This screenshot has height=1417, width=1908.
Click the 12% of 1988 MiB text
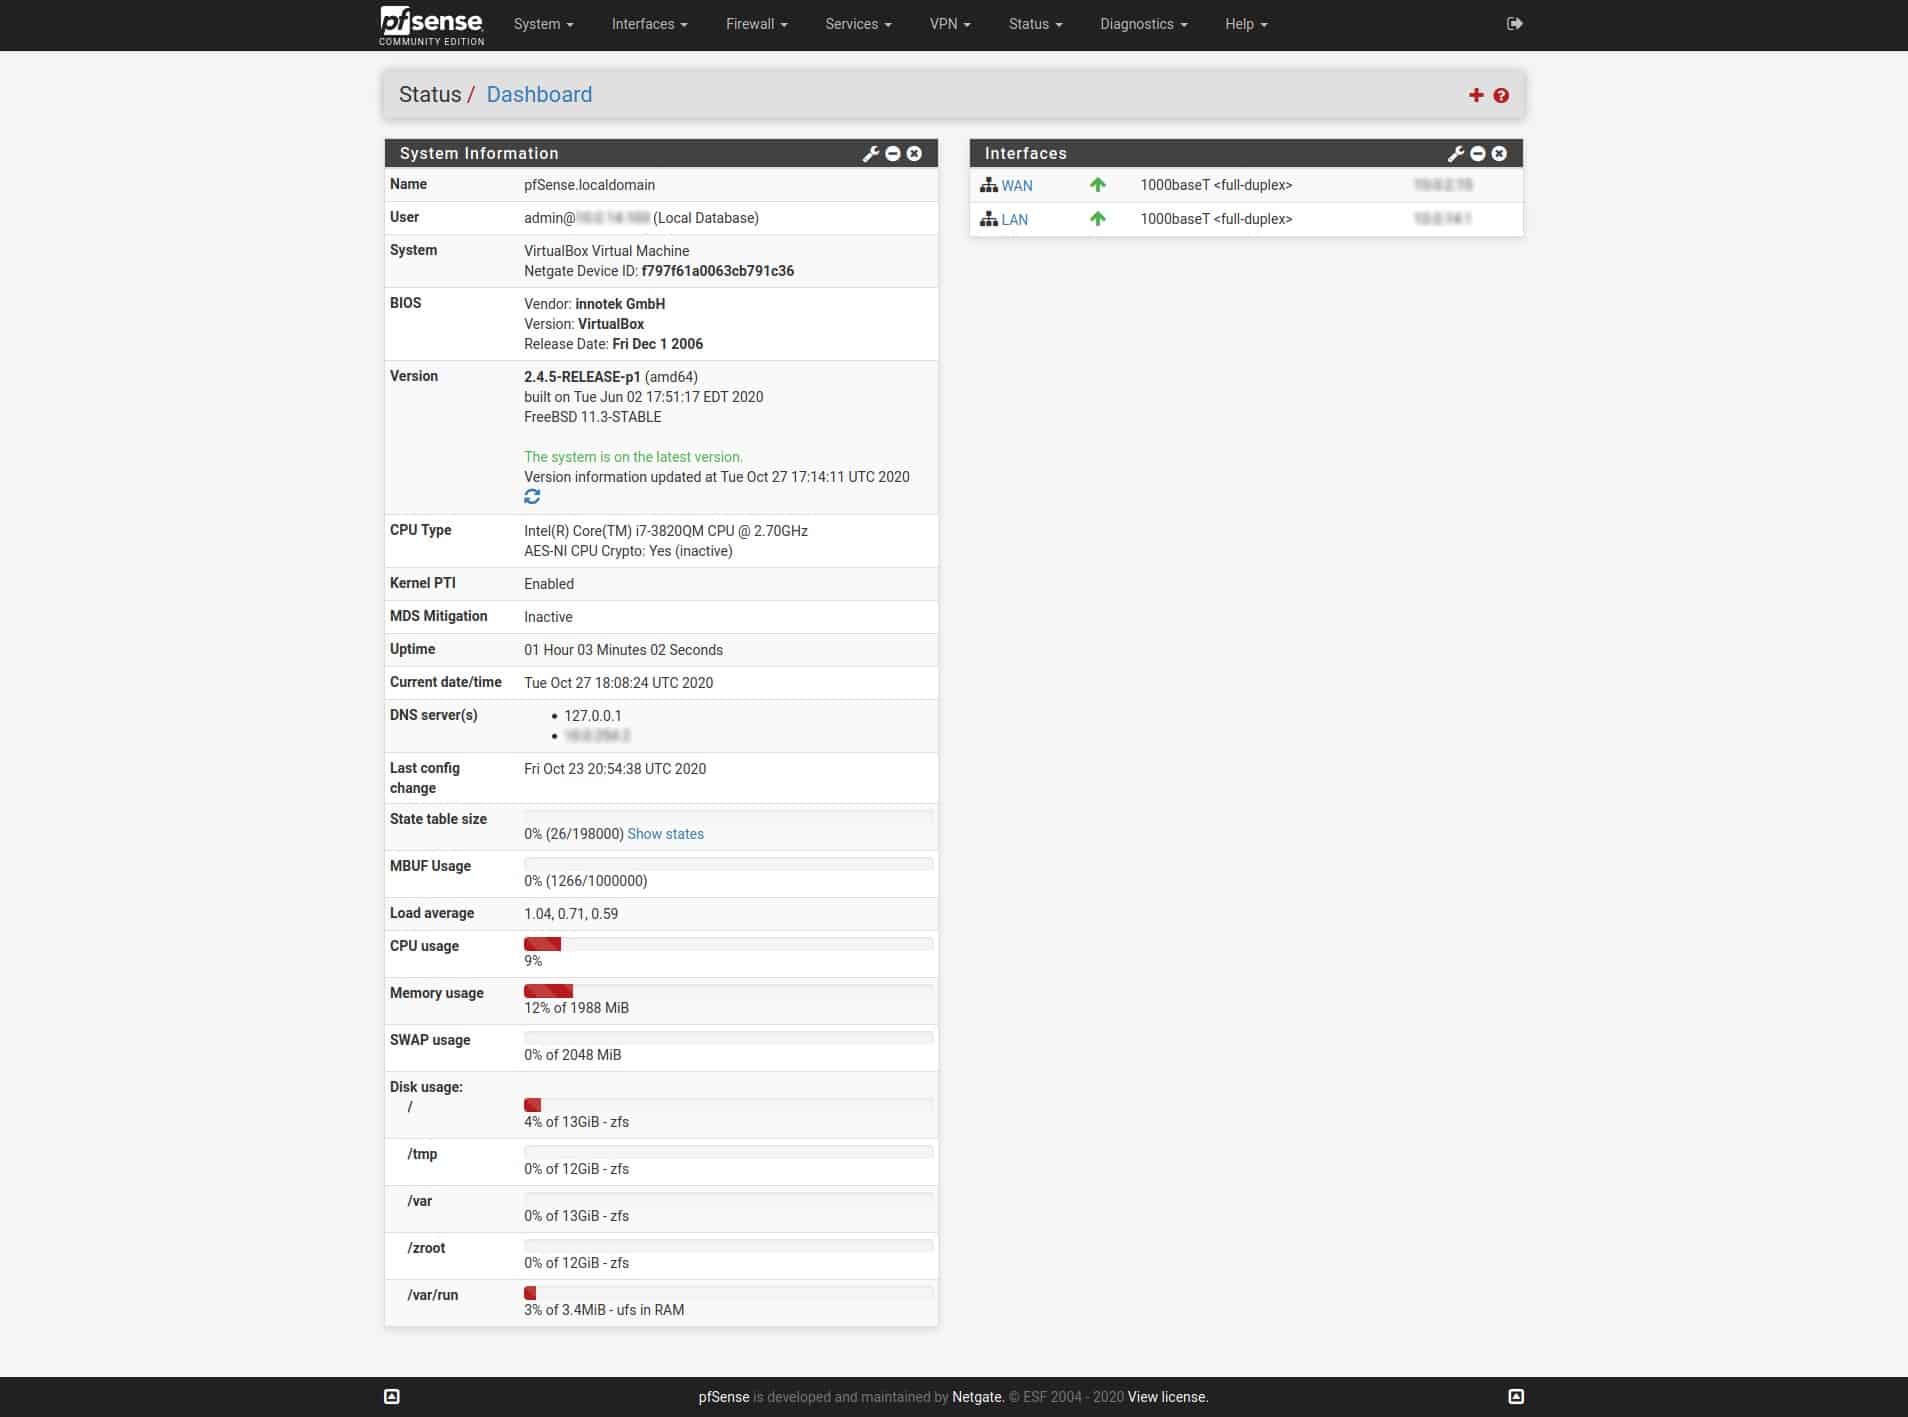[x=576, y=1008]
